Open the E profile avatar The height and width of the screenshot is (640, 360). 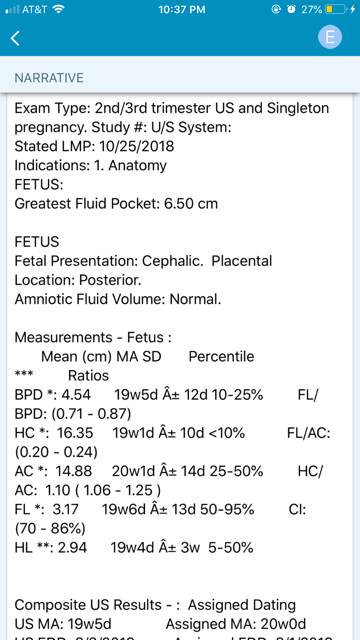coord(330,37)
